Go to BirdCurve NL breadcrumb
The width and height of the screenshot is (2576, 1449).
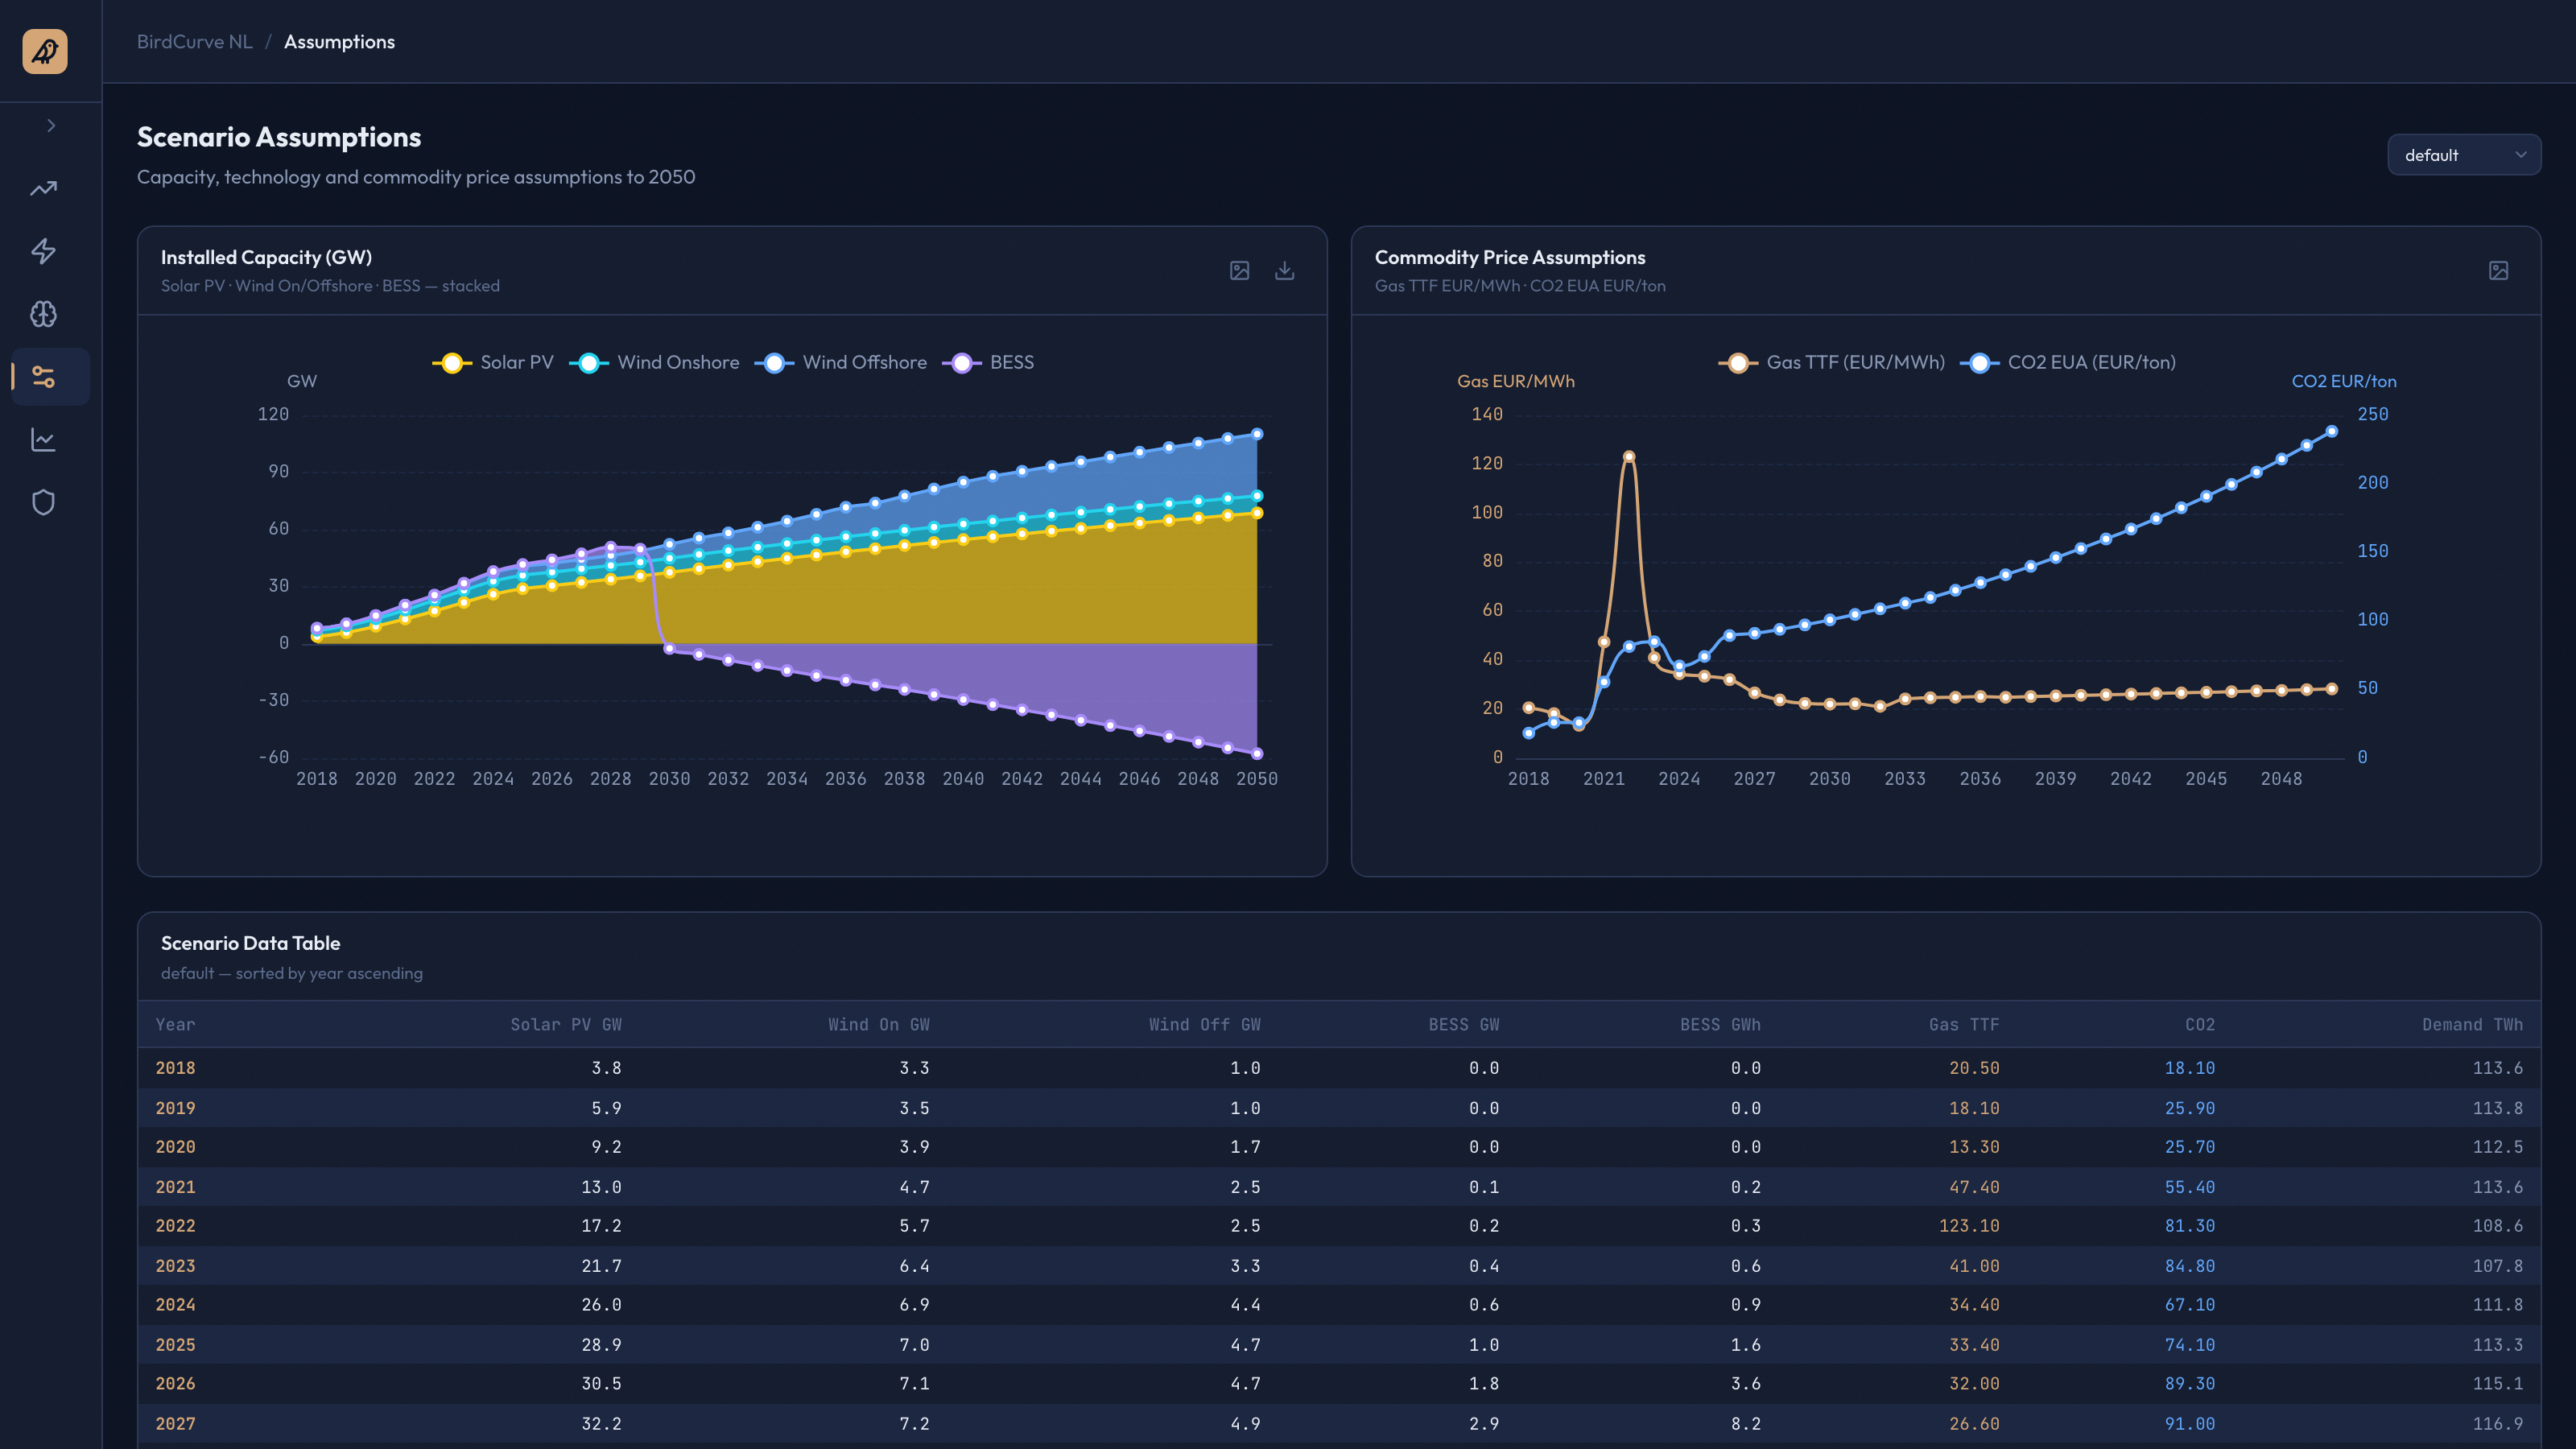tap(195, 42)
